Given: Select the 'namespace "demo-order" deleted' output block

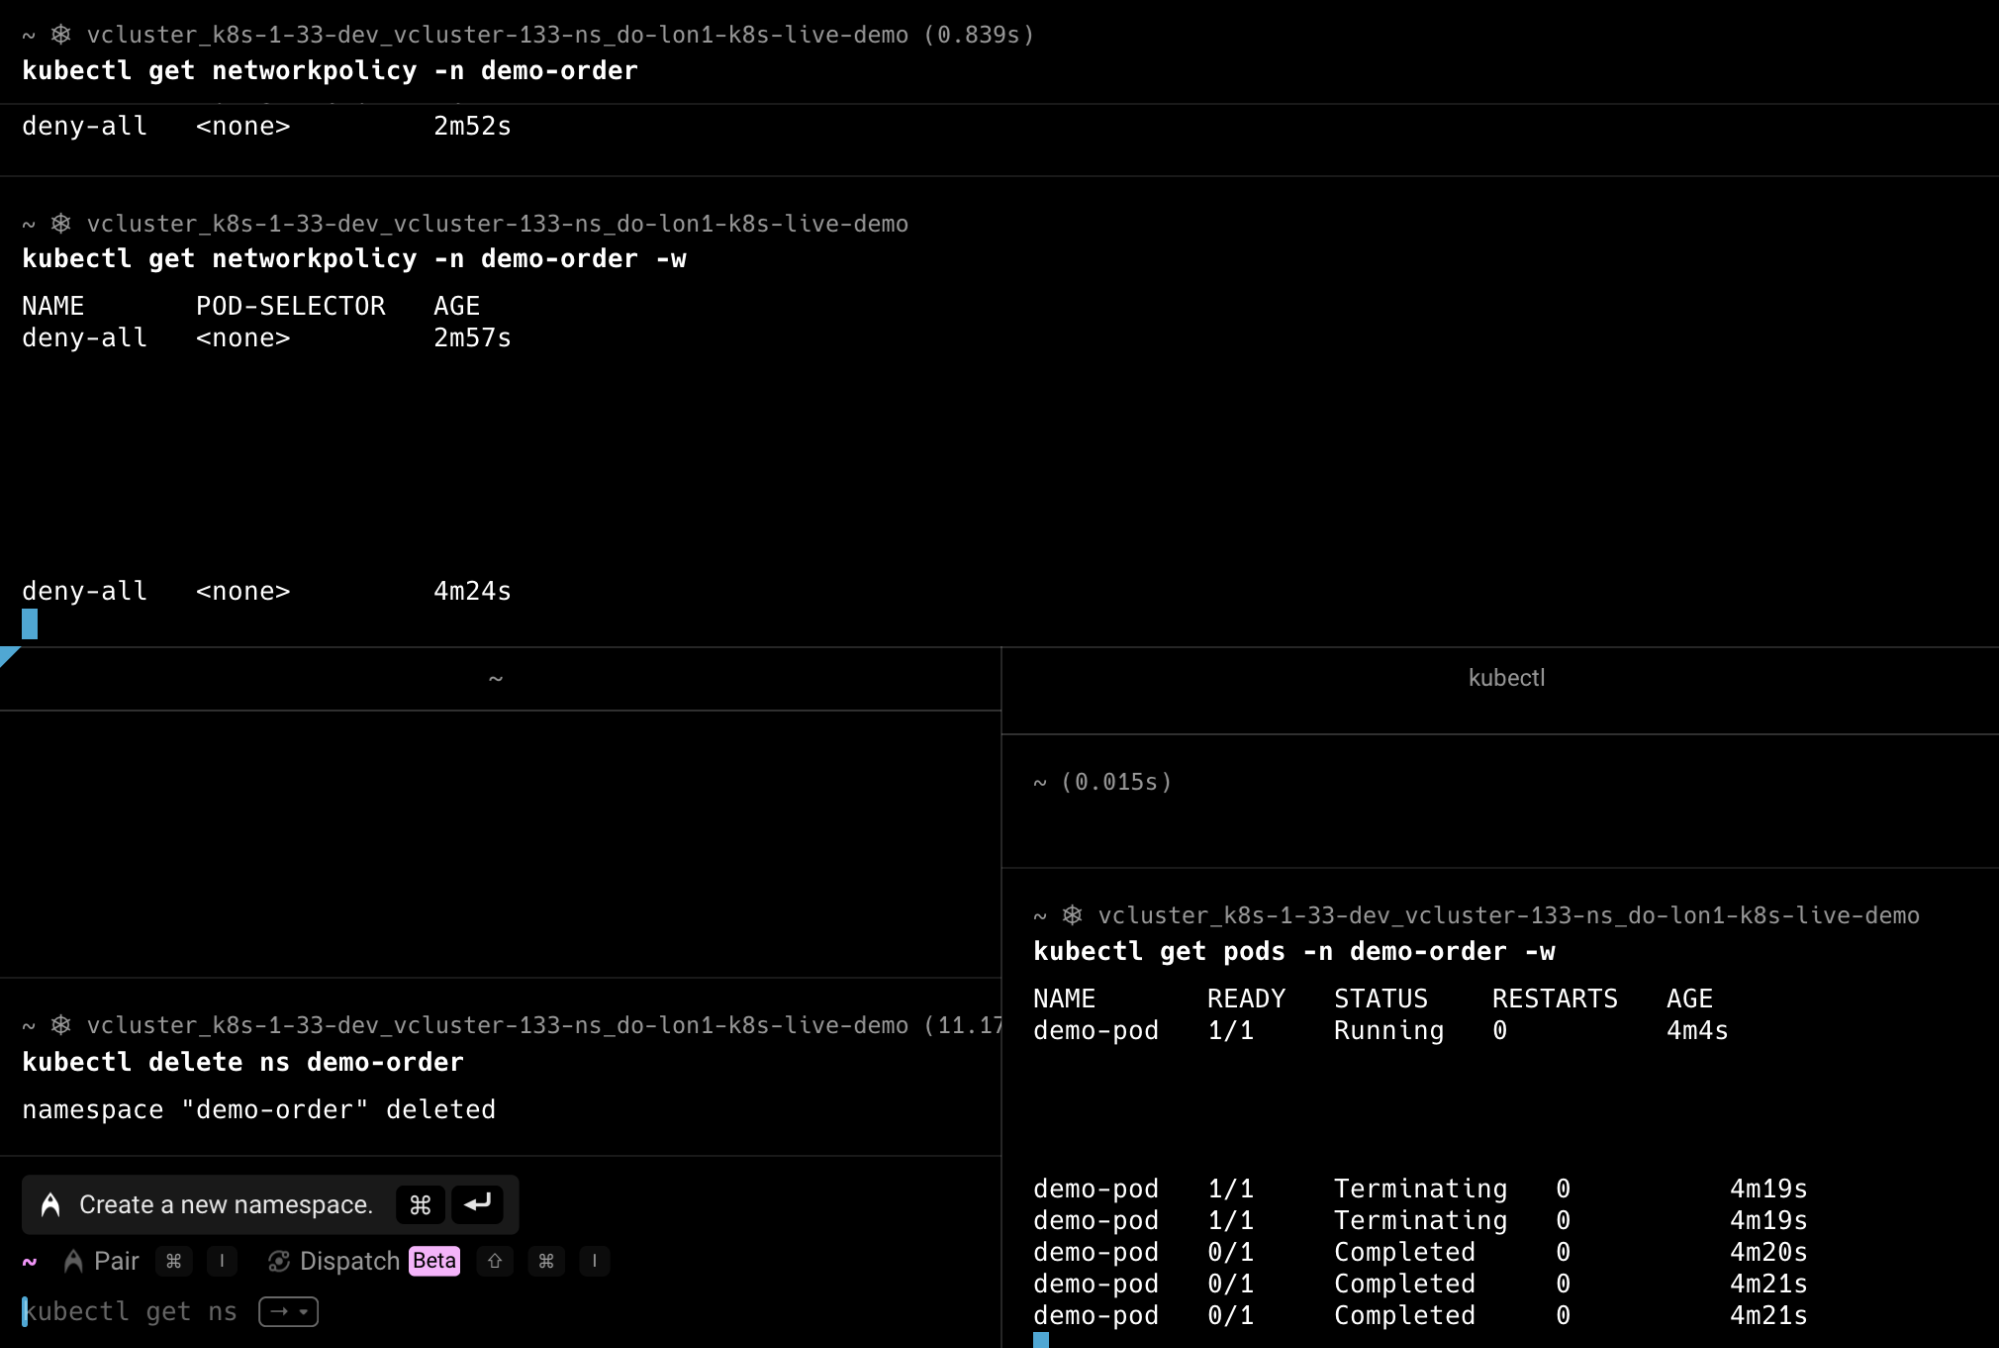Looking at the screenshot, I should click(x=259, y=1110).
